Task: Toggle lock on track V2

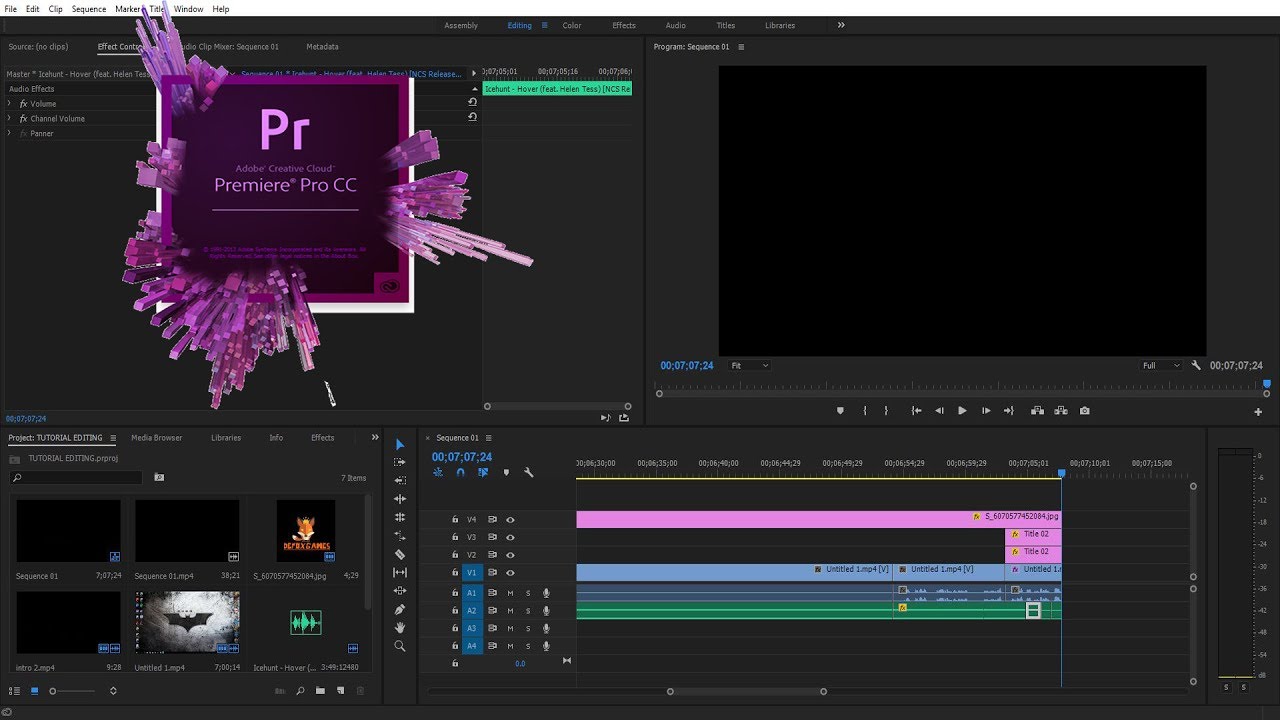Action: pyautogui.click(x=455, y=555)
